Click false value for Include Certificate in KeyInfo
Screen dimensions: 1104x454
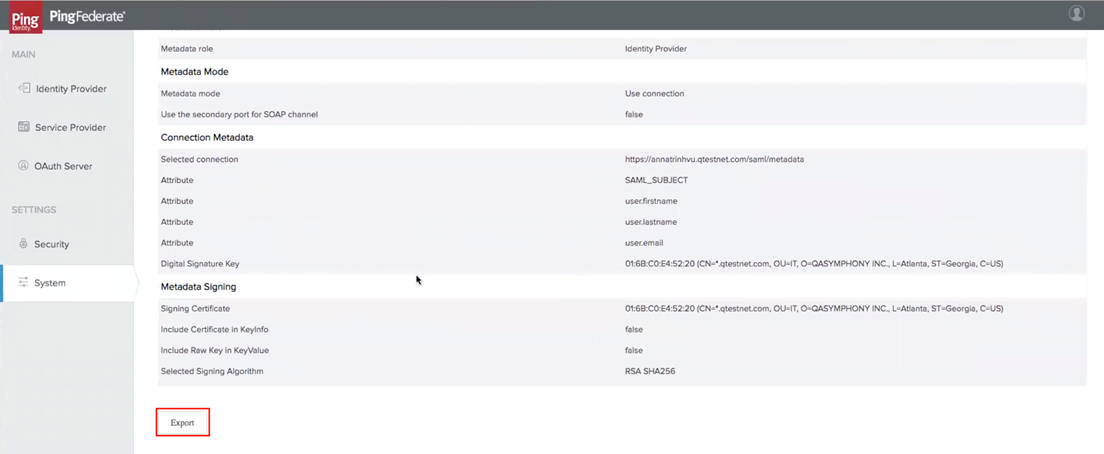[x=634, y=329]
